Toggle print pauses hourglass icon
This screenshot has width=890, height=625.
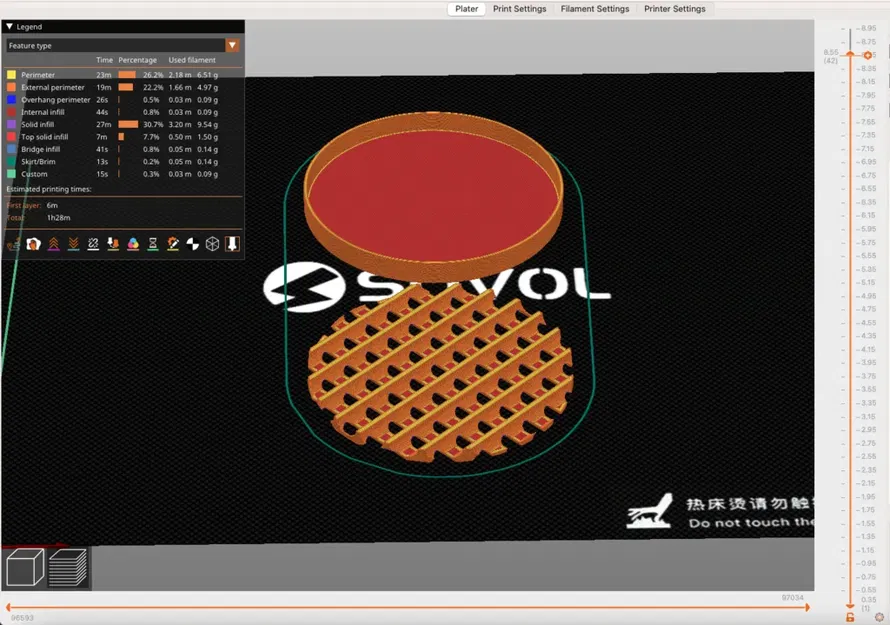click(153, 244)
